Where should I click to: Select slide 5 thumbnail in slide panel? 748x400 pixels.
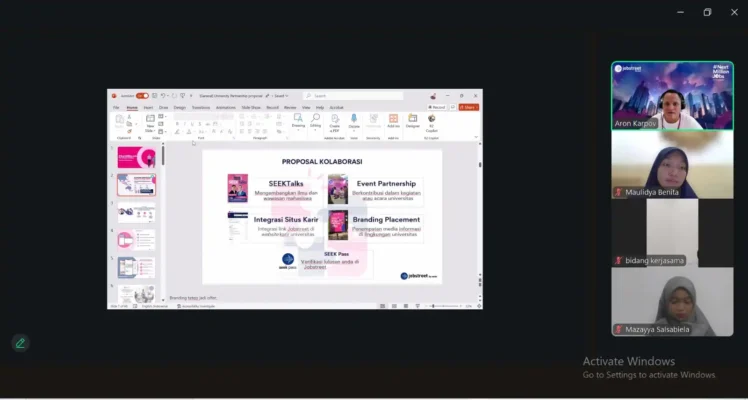(x=136, y=267)
